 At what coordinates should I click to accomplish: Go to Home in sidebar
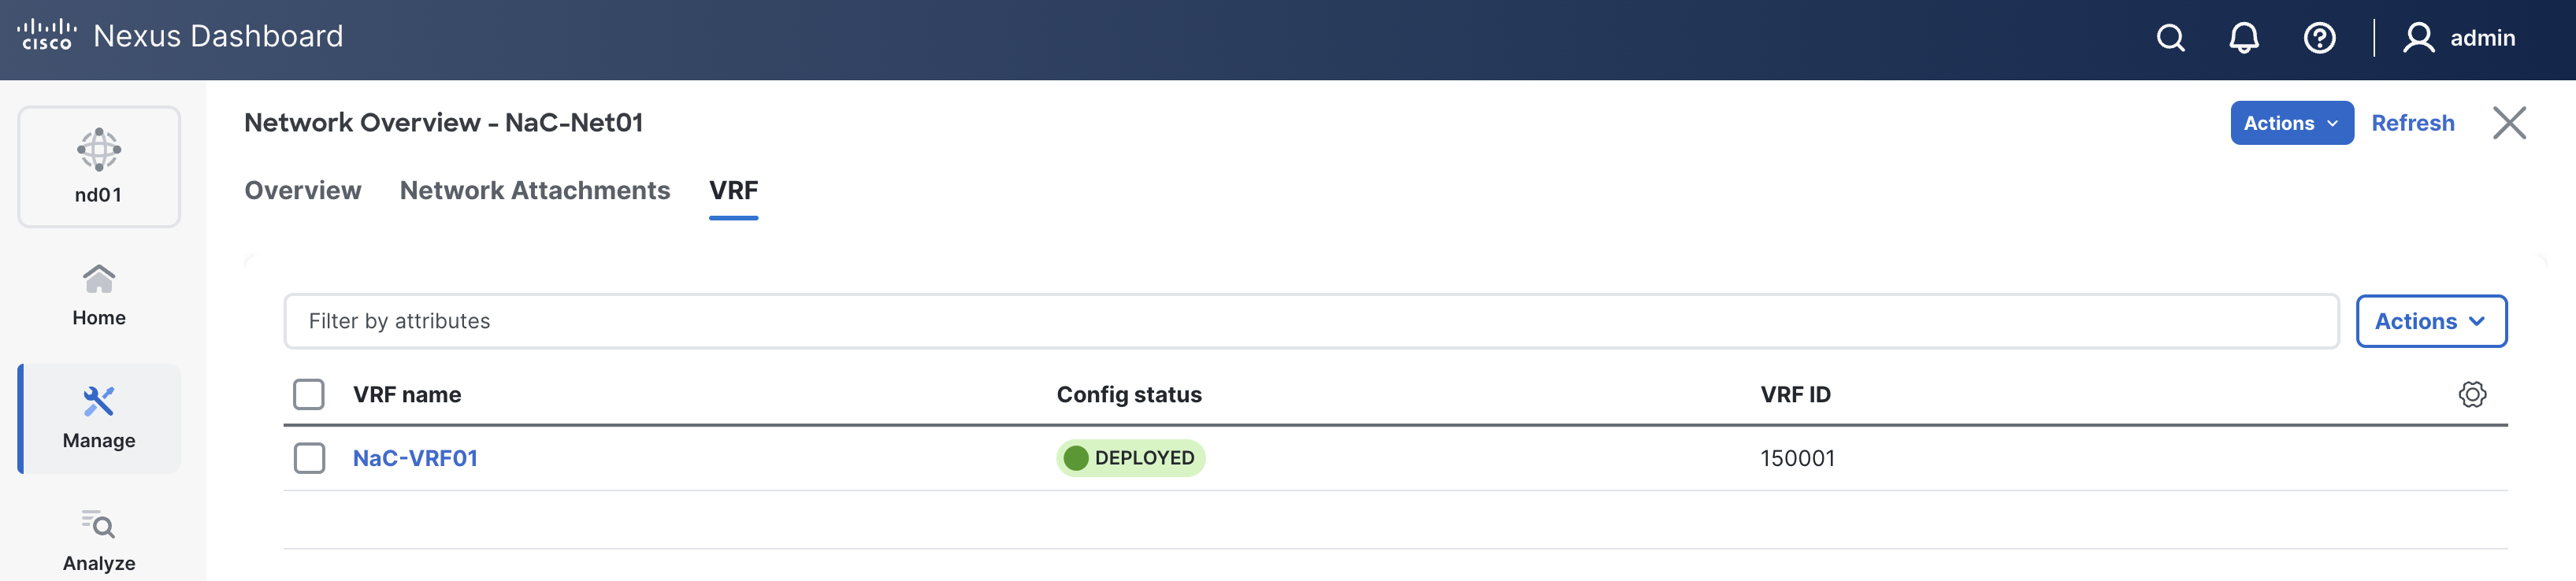click(99, 295)
